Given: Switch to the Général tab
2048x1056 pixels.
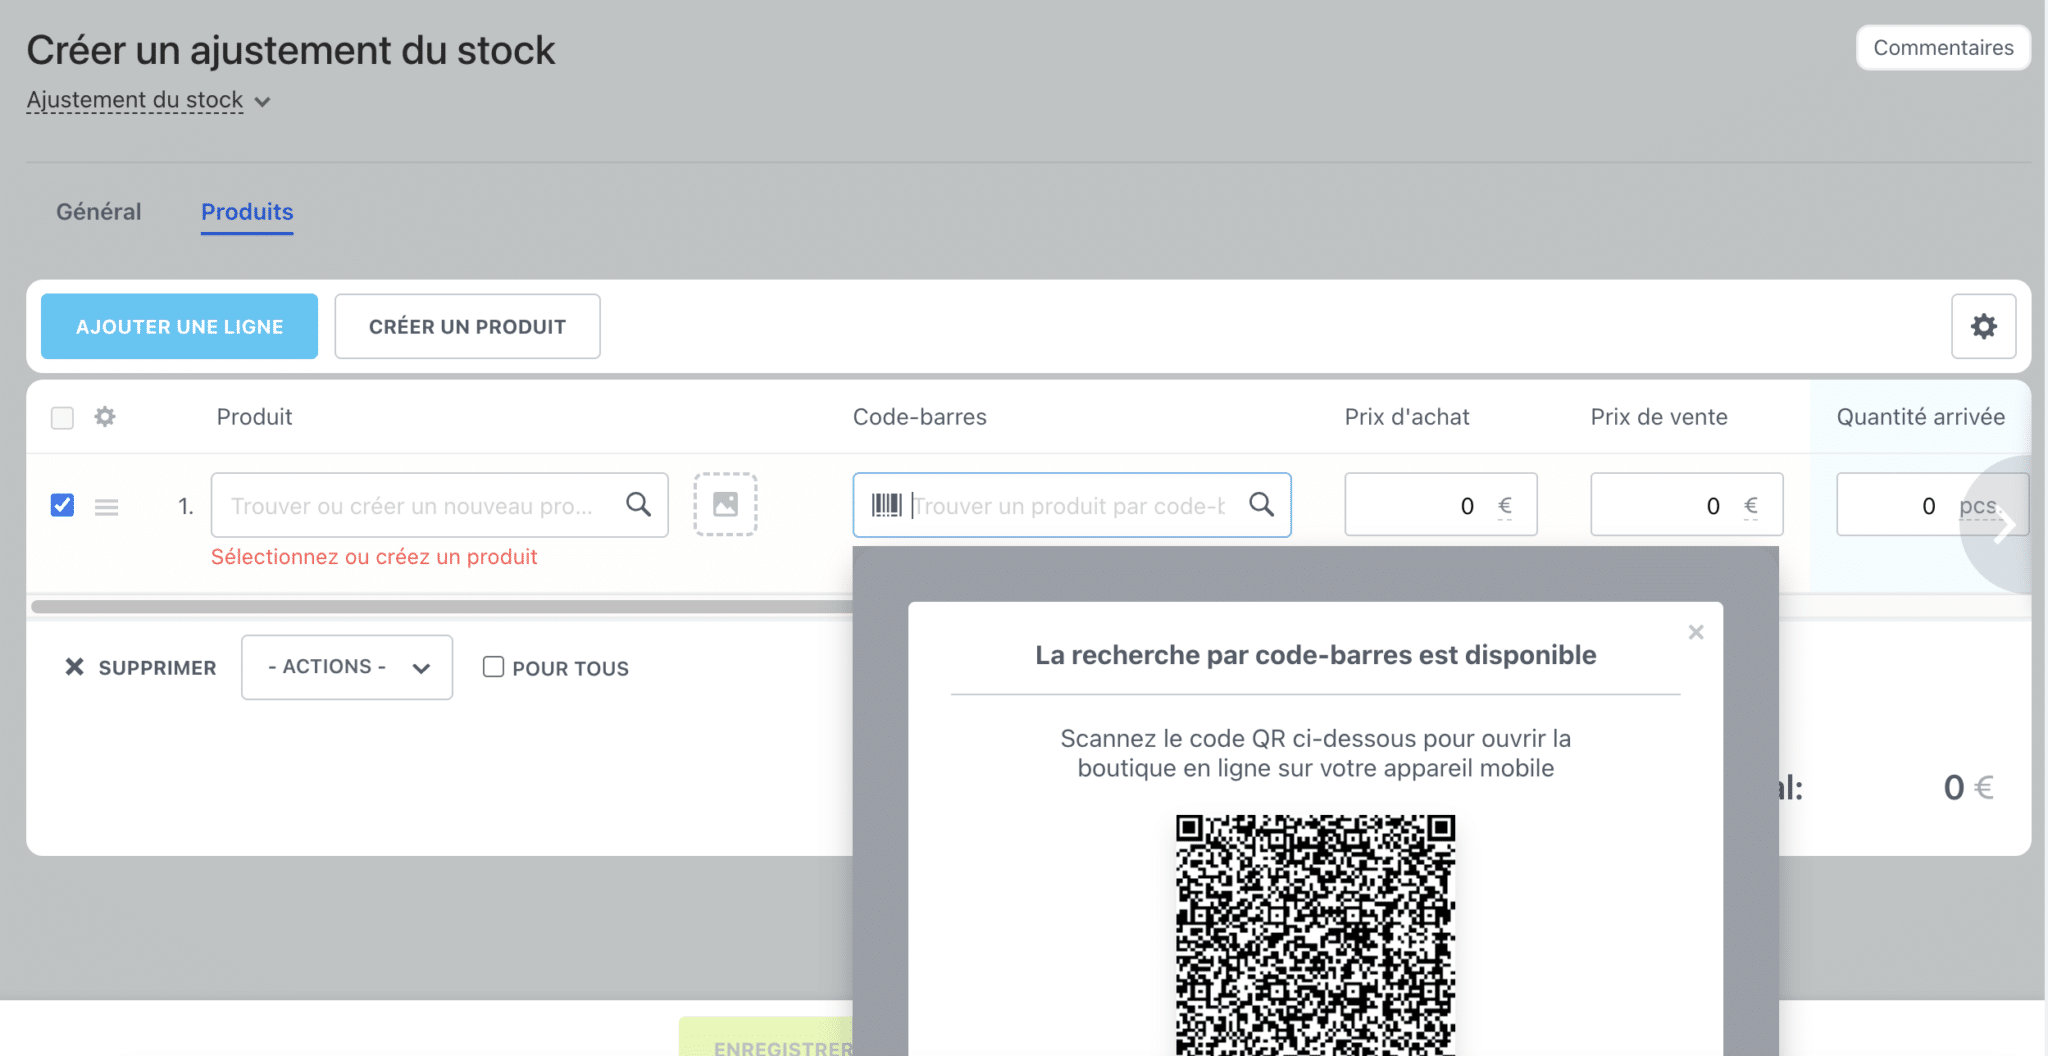Looking at the screenshot, I should 99,212.
